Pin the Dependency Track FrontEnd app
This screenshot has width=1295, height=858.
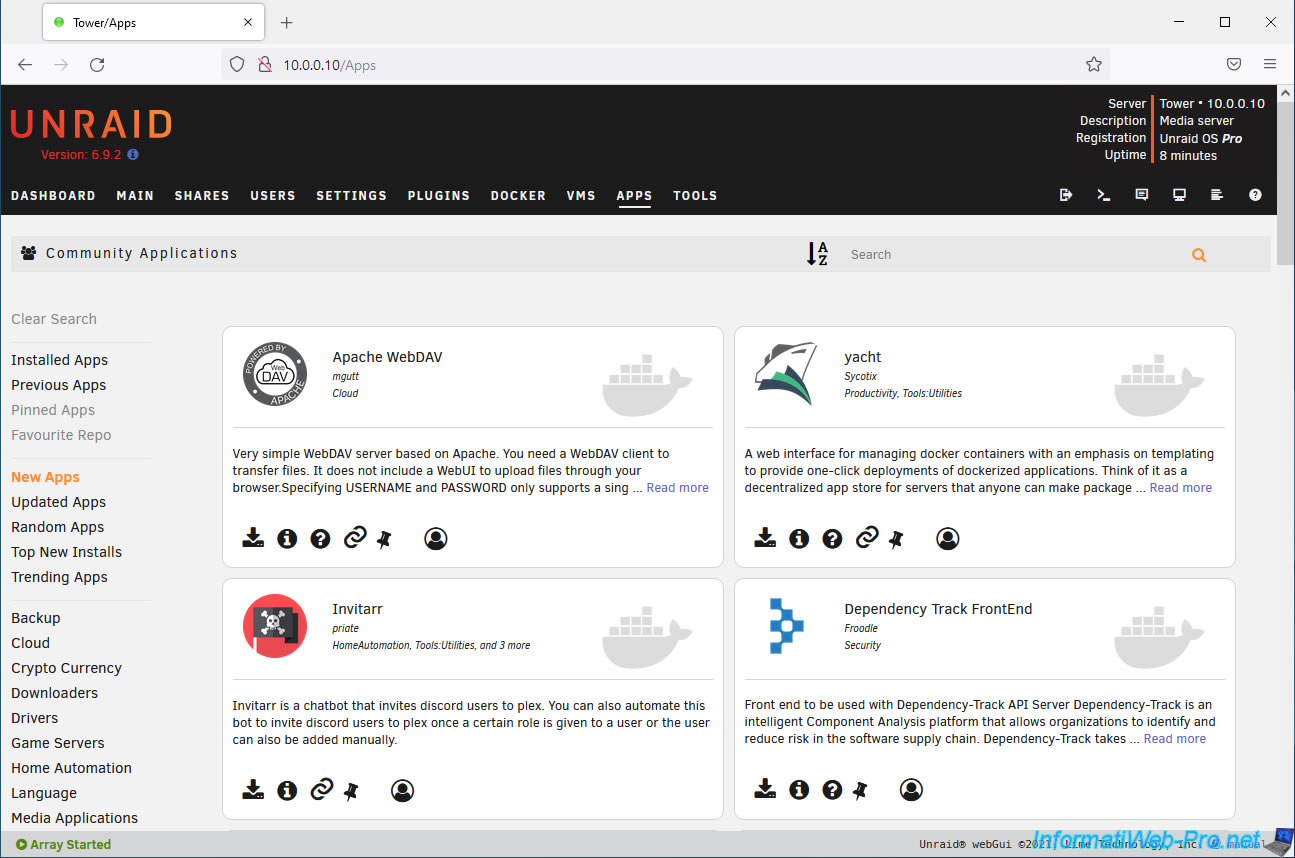(860, 791)
